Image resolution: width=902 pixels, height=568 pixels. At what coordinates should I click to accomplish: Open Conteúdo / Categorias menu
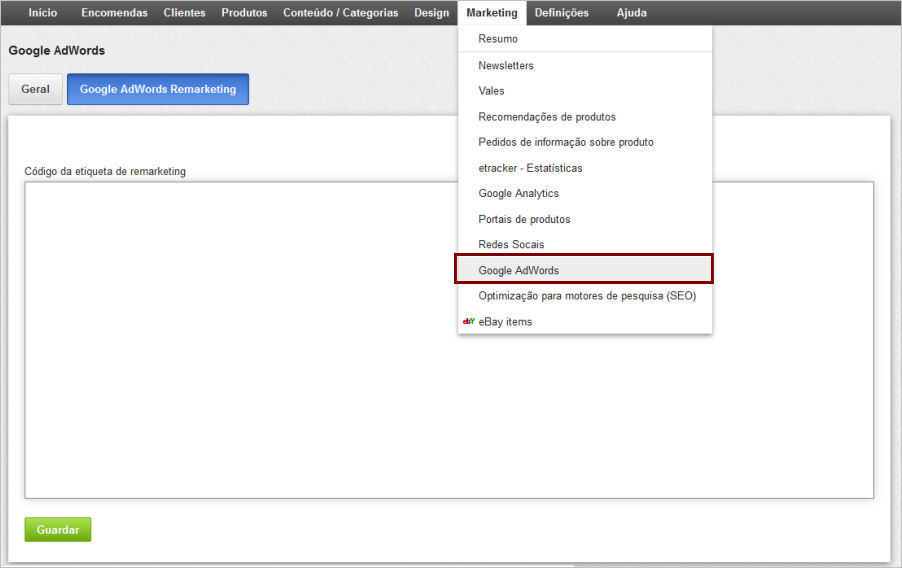[x=341, y=13]
